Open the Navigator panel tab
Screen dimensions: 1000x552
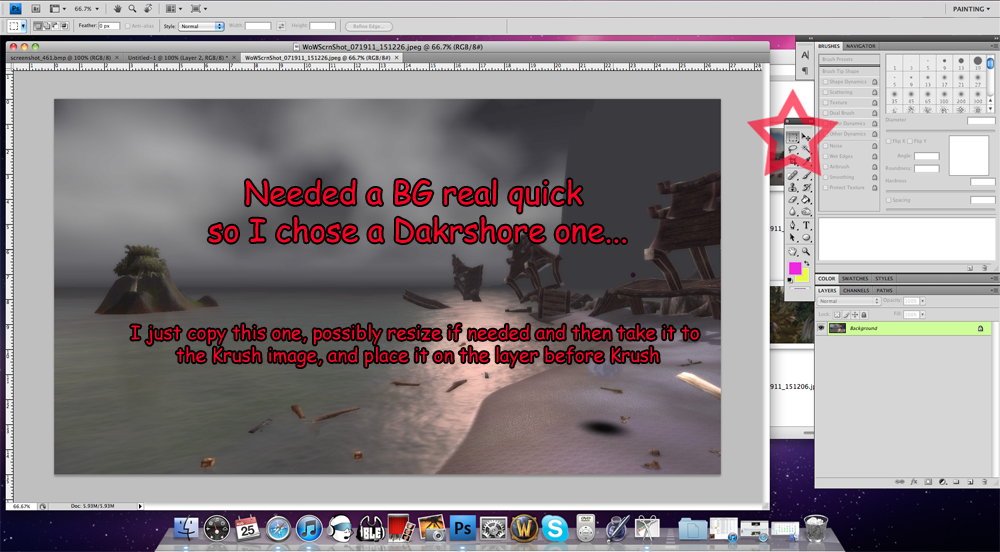(x=860, y=46)
